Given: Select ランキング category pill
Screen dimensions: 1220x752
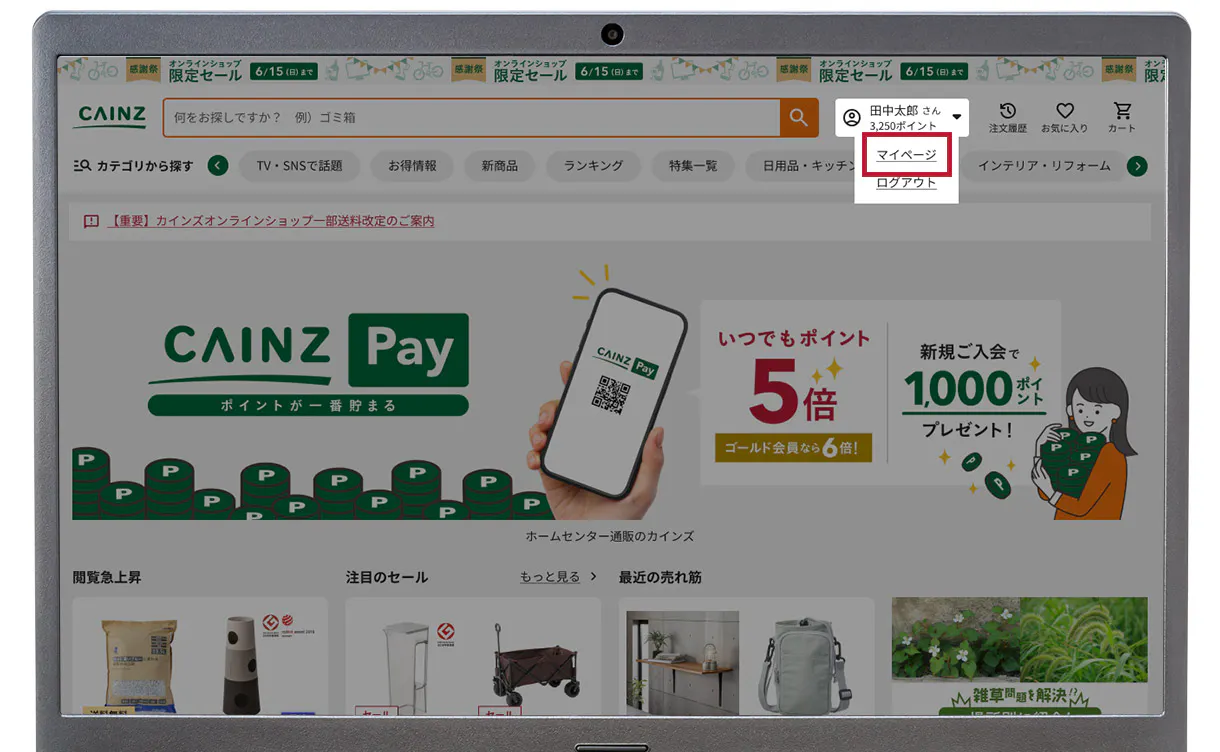Looking at the screenshot, I should [x=593, y=166].
